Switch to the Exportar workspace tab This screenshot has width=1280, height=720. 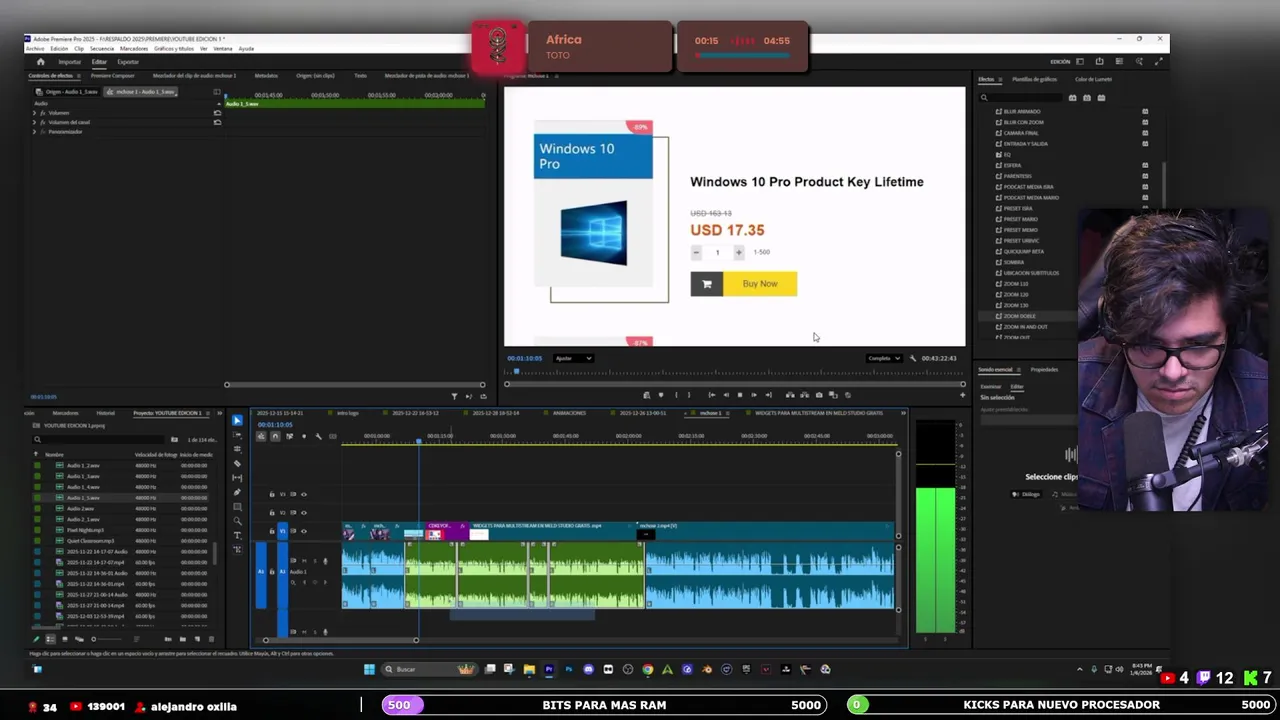(x=128, y=62)
